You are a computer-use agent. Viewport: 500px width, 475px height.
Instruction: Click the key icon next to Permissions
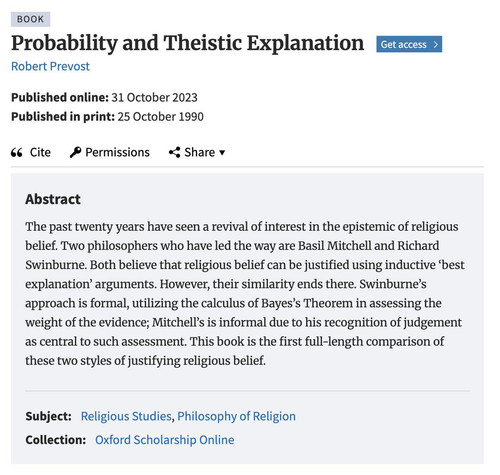tap(75, 152)
